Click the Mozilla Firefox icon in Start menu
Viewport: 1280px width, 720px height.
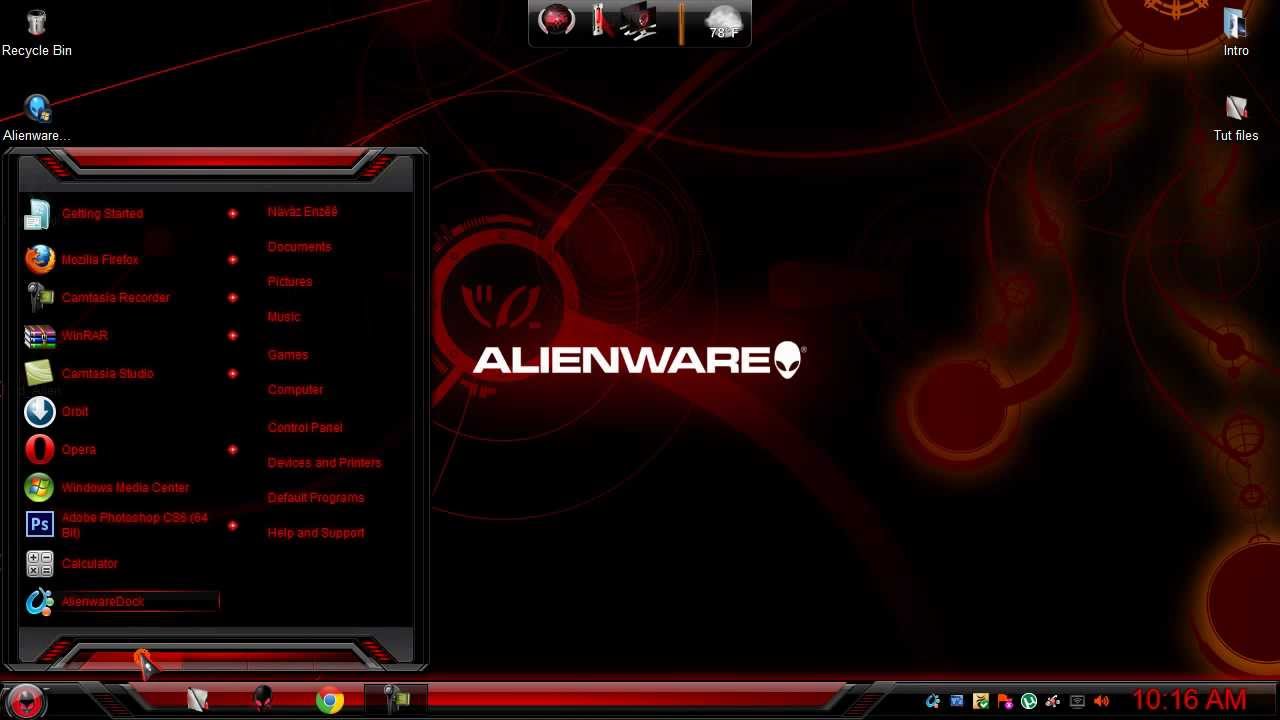pos(39,259)
